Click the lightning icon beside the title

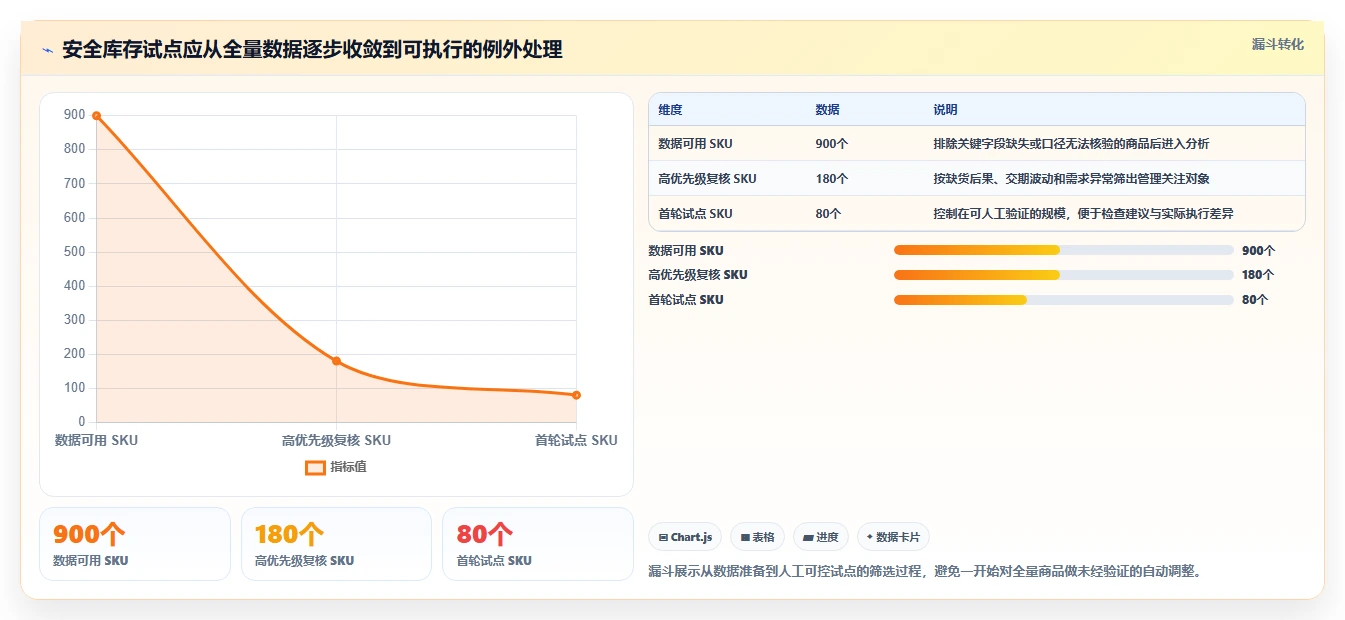coord(48,50)
